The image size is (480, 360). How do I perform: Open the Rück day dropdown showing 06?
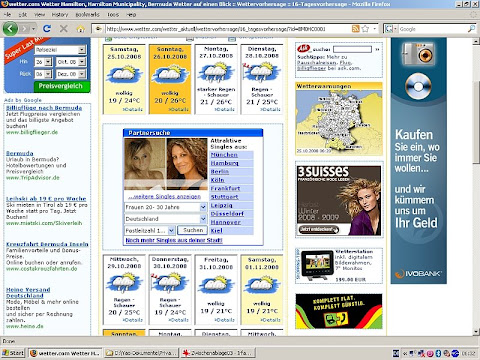pyautogui.click(x=48, y=74)
